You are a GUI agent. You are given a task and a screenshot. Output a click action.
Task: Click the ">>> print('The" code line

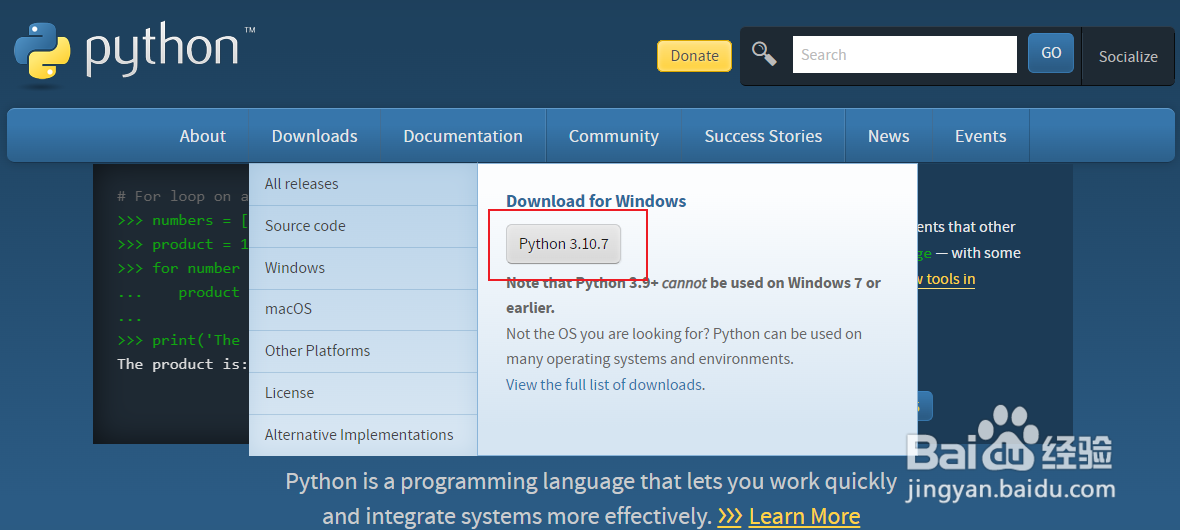click(x=178, y=340)
